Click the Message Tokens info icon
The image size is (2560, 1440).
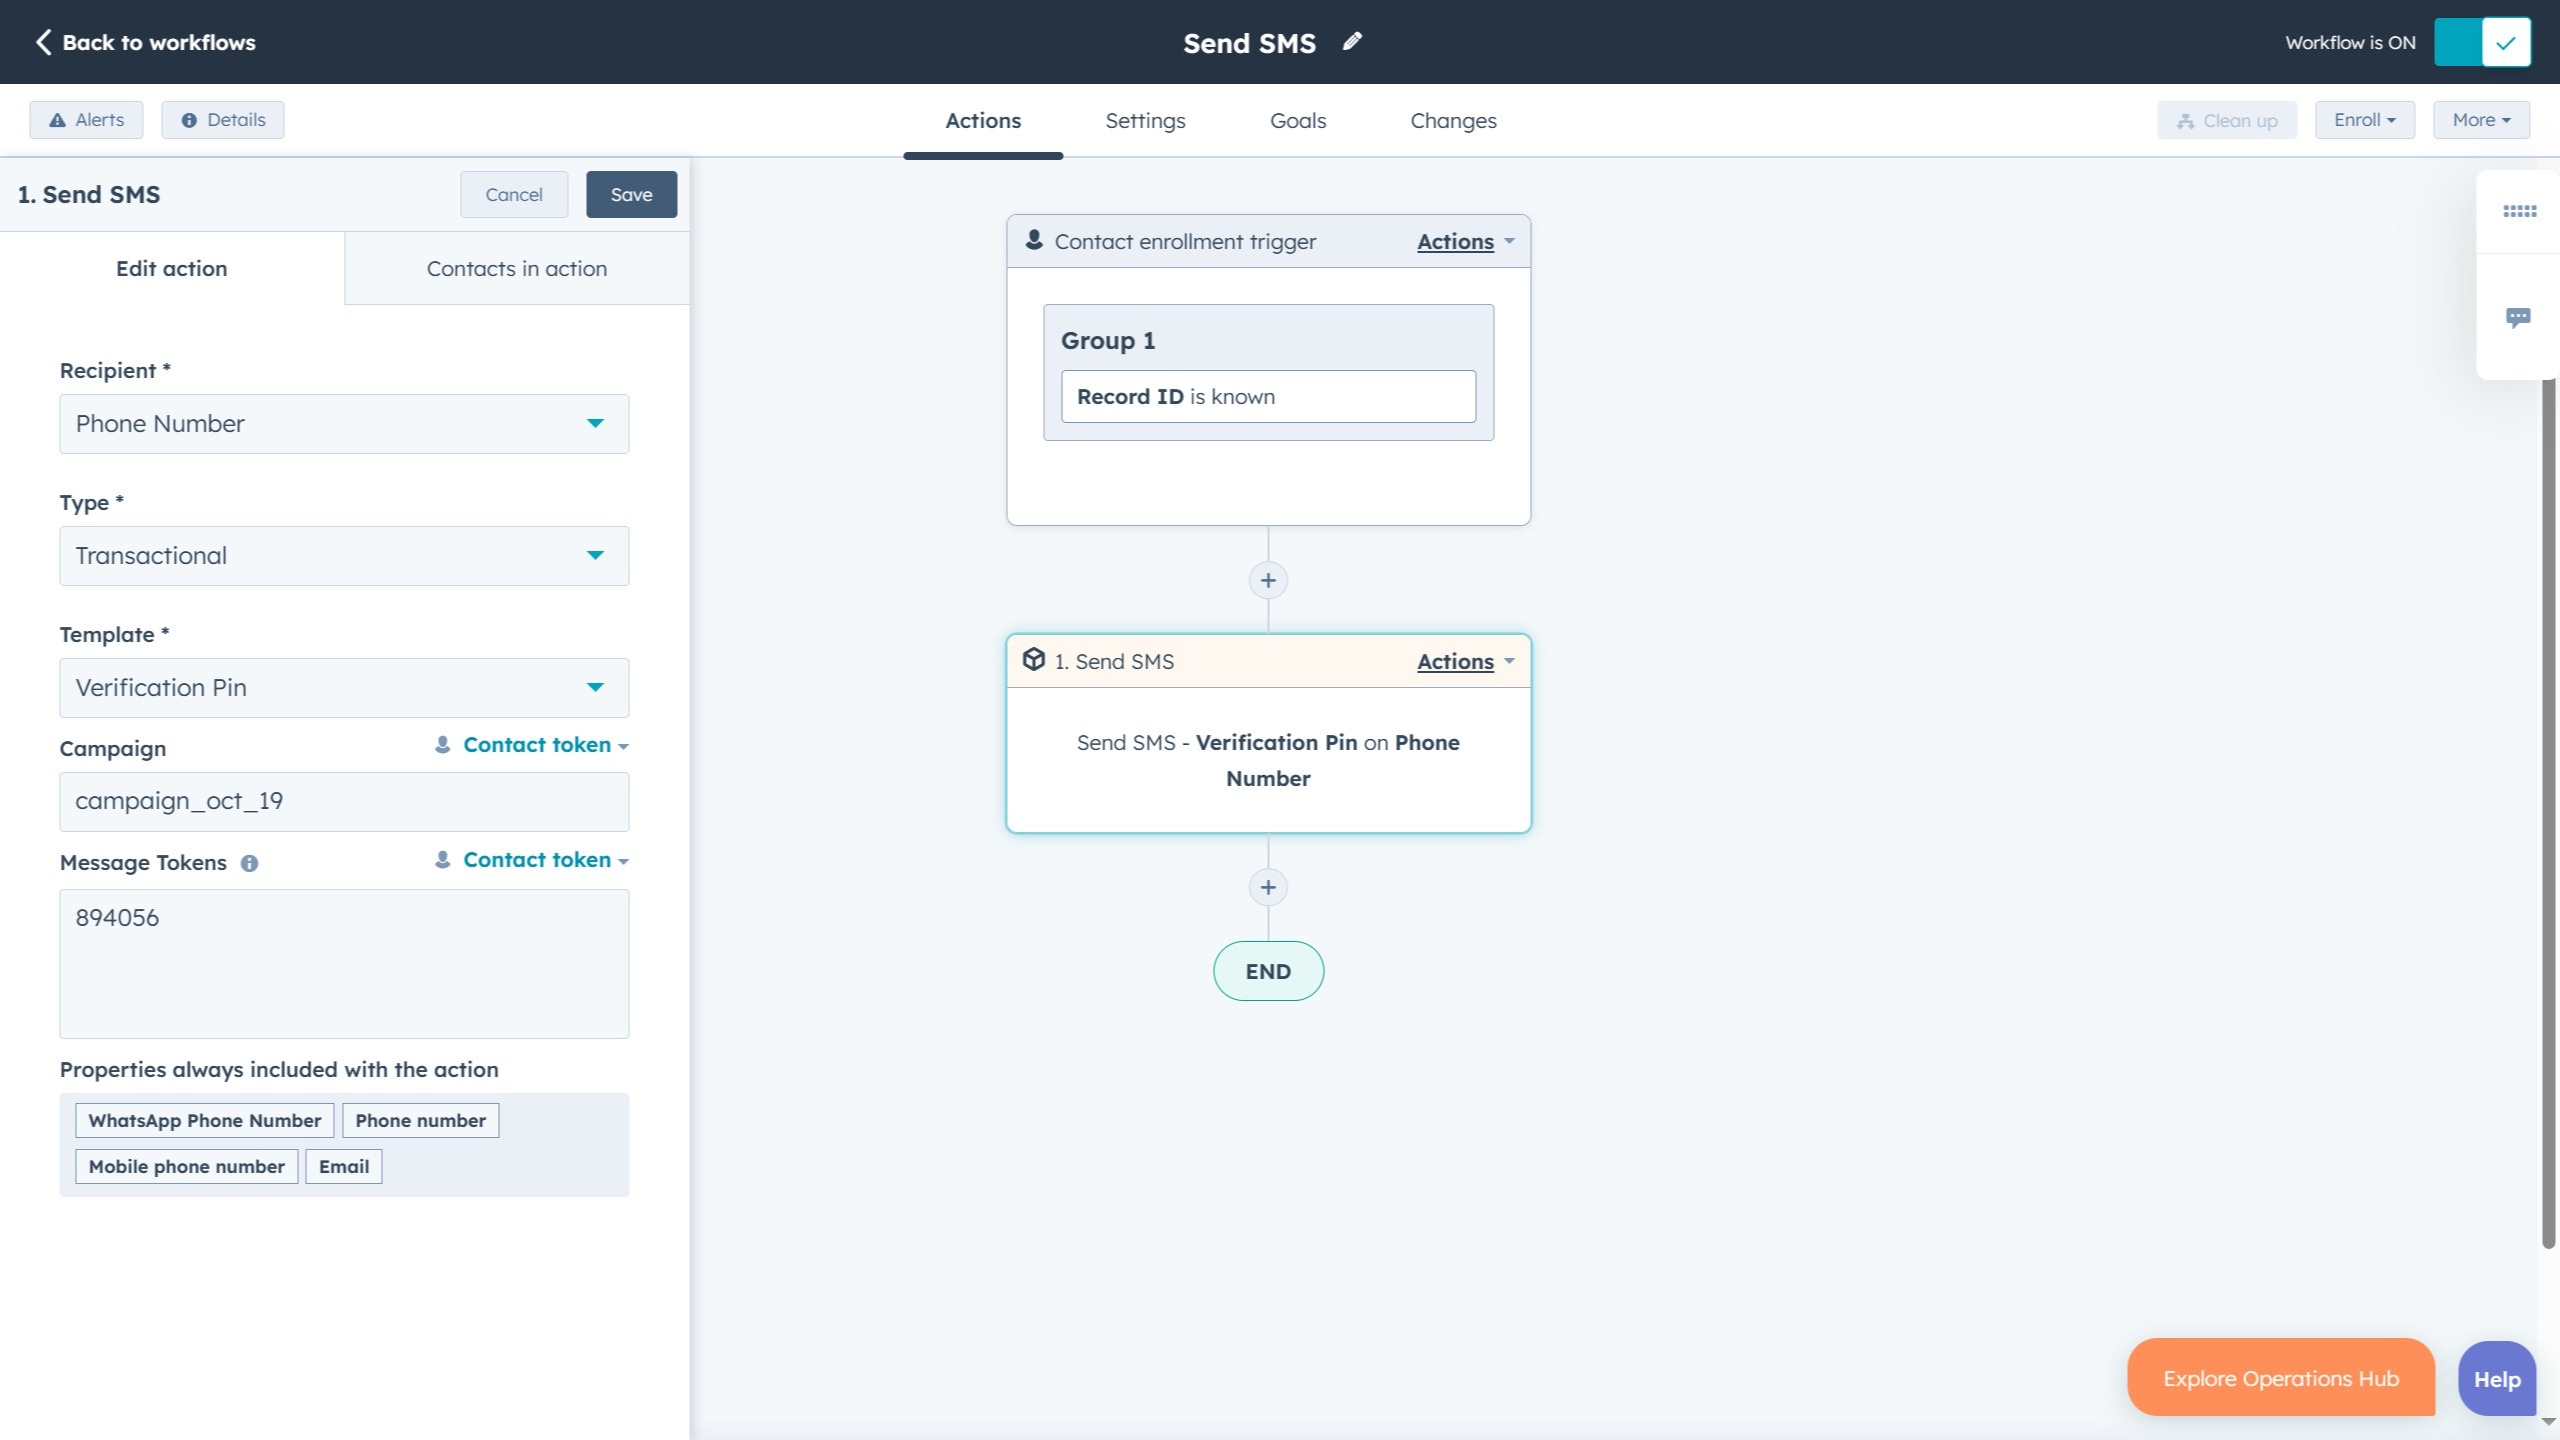[x=249, y=863]
